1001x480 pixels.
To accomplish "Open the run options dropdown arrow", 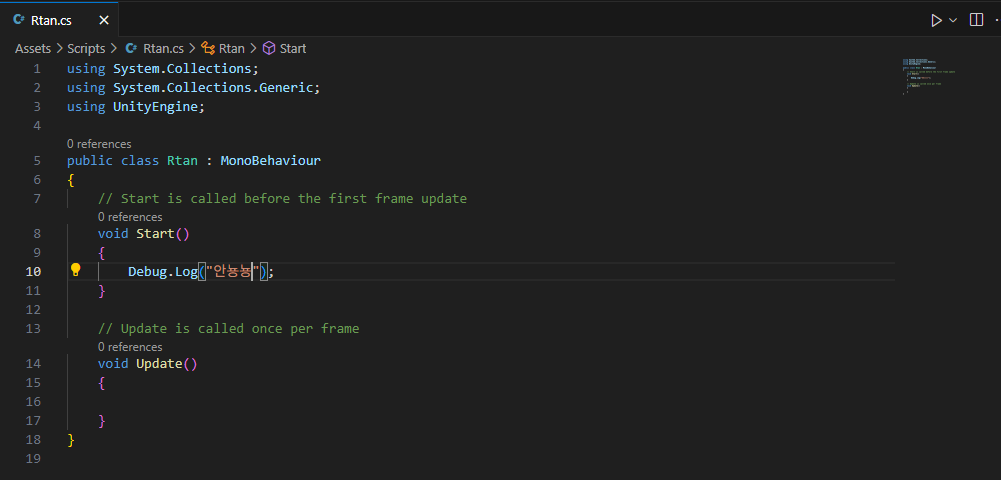I will [x=953, y=20].
